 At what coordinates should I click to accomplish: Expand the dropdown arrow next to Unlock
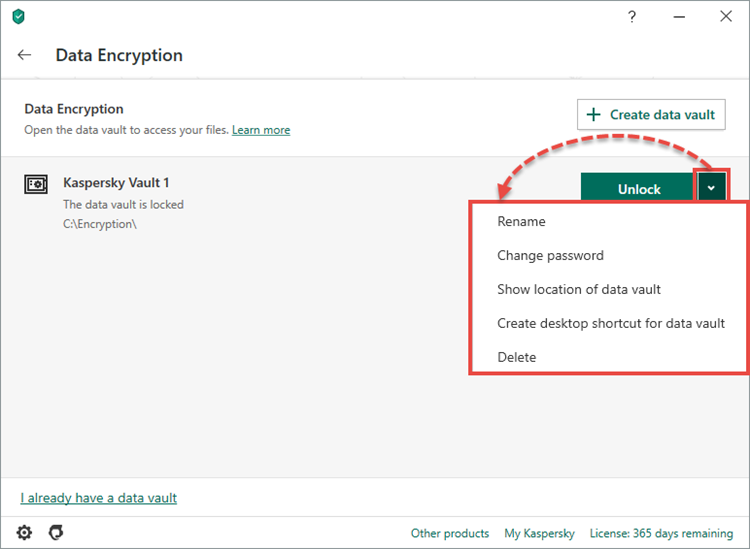coord(711,187)
